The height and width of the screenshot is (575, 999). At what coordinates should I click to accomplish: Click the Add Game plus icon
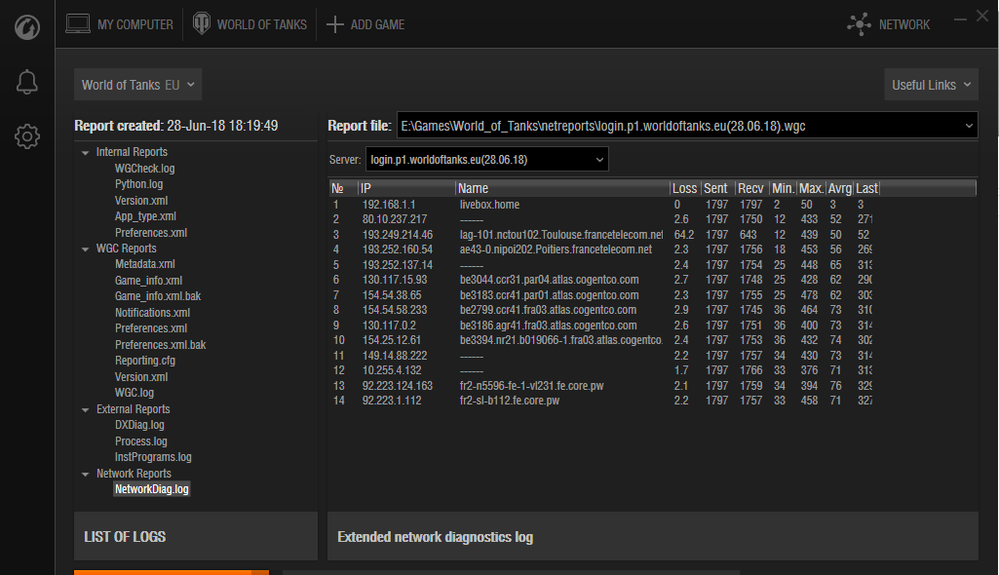pos(335,24)
